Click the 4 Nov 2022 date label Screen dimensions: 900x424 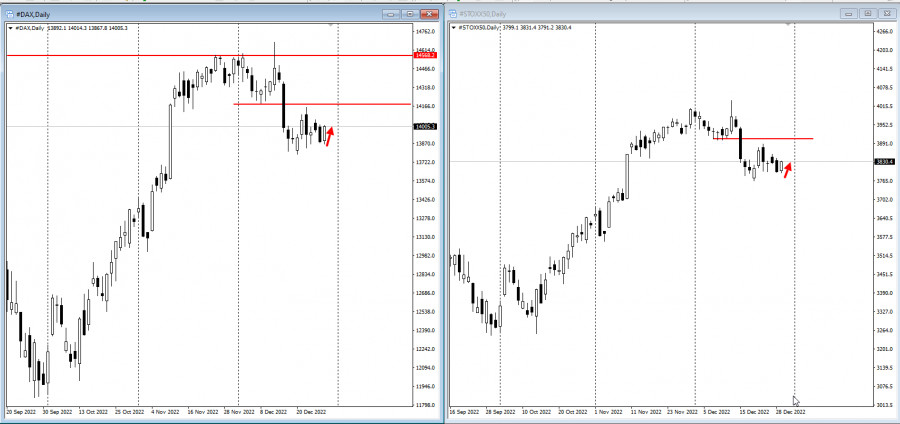pyautogui.click(x=165, y=412)
